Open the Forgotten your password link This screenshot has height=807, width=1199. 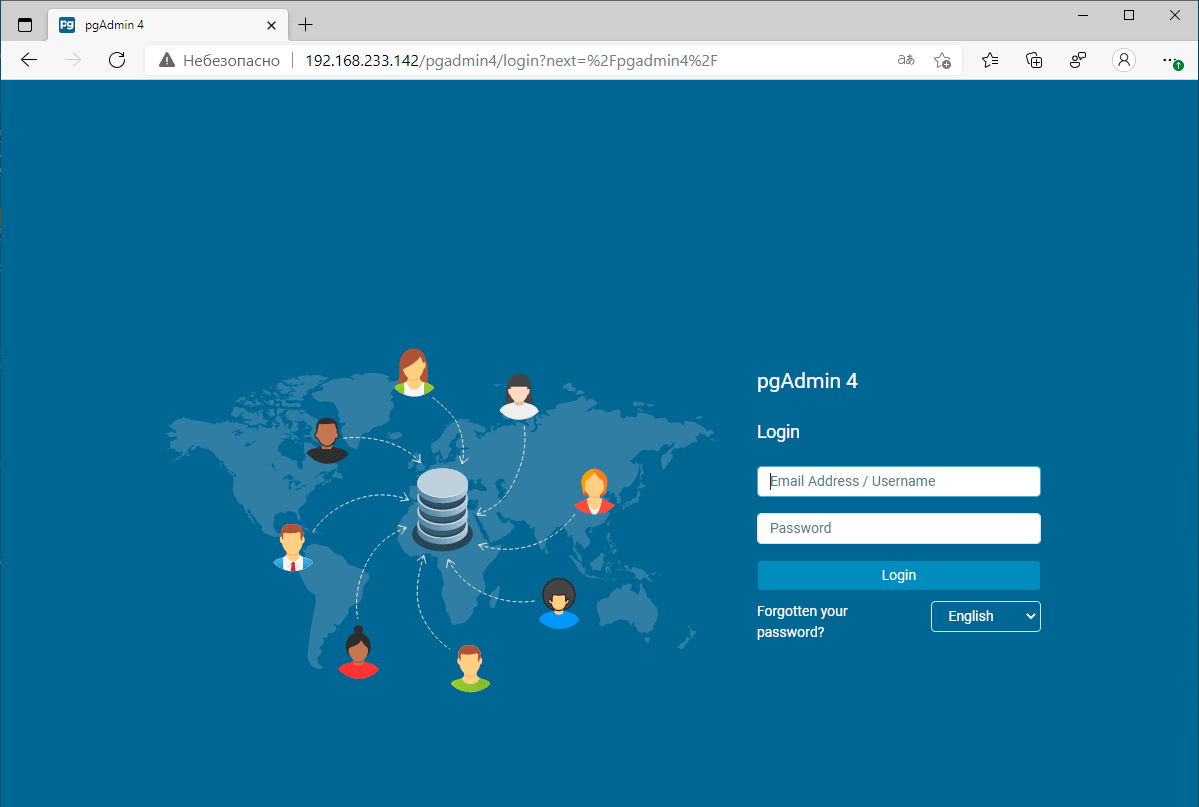[x=802, y=621]
